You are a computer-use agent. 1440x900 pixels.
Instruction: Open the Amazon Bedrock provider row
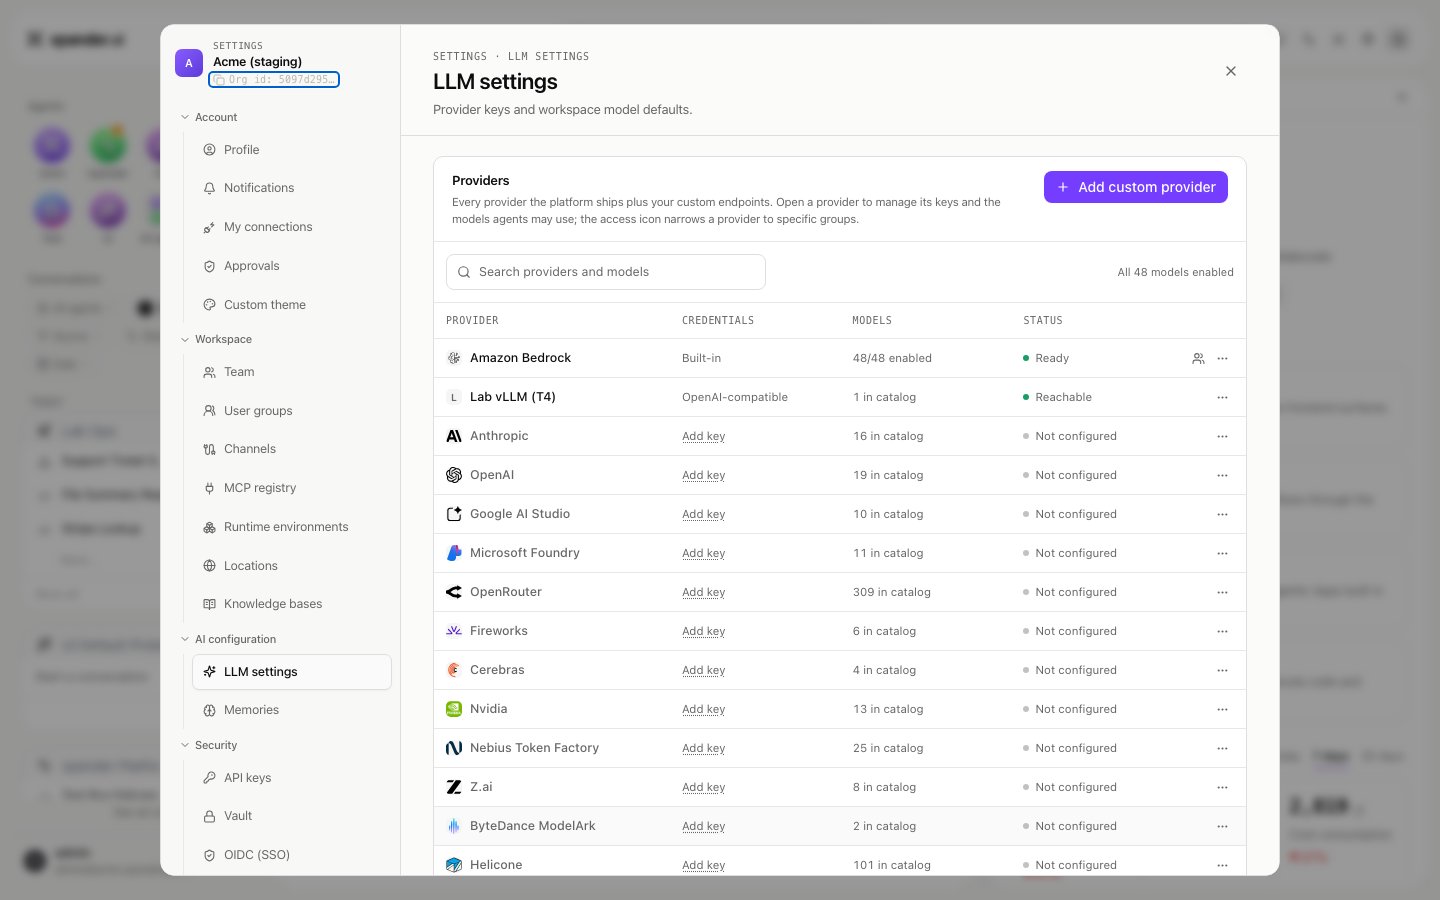pos(840,358)
